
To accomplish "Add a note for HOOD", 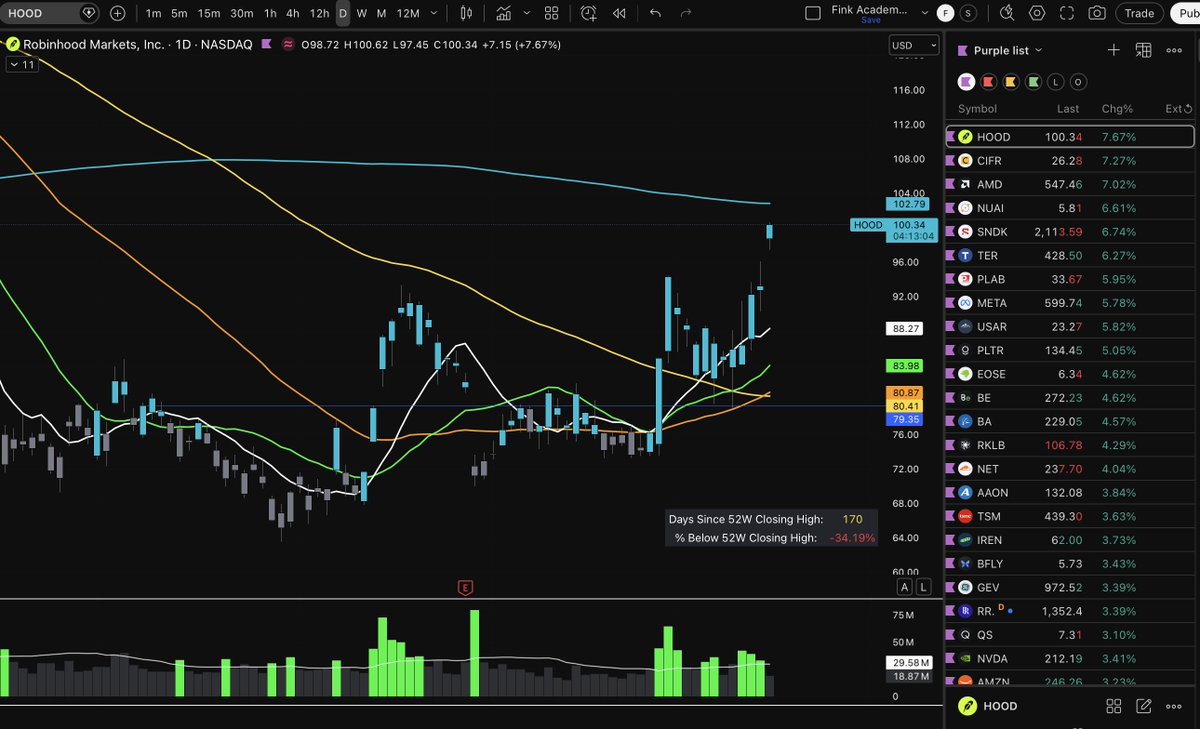I will (x=1144, y=706).
